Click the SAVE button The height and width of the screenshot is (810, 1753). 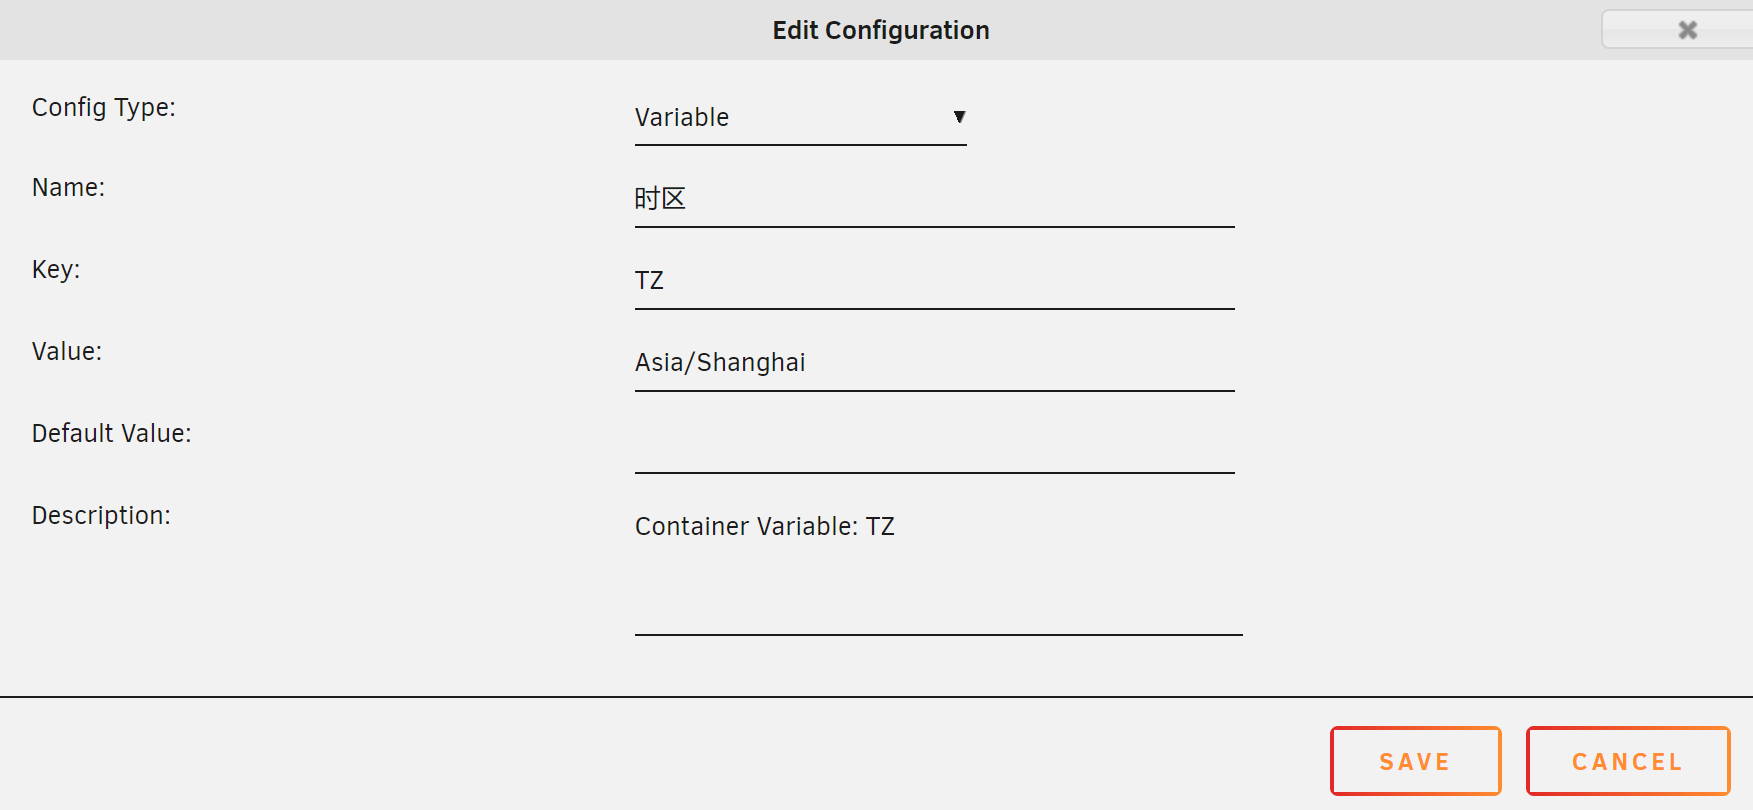pyautogui.click(x=1415, y=761)
